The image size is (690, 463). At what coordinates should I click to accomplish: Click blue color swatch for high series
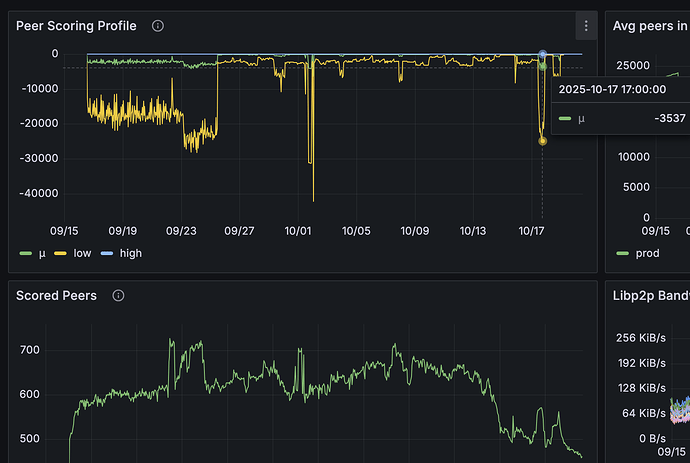click(107, 253)
